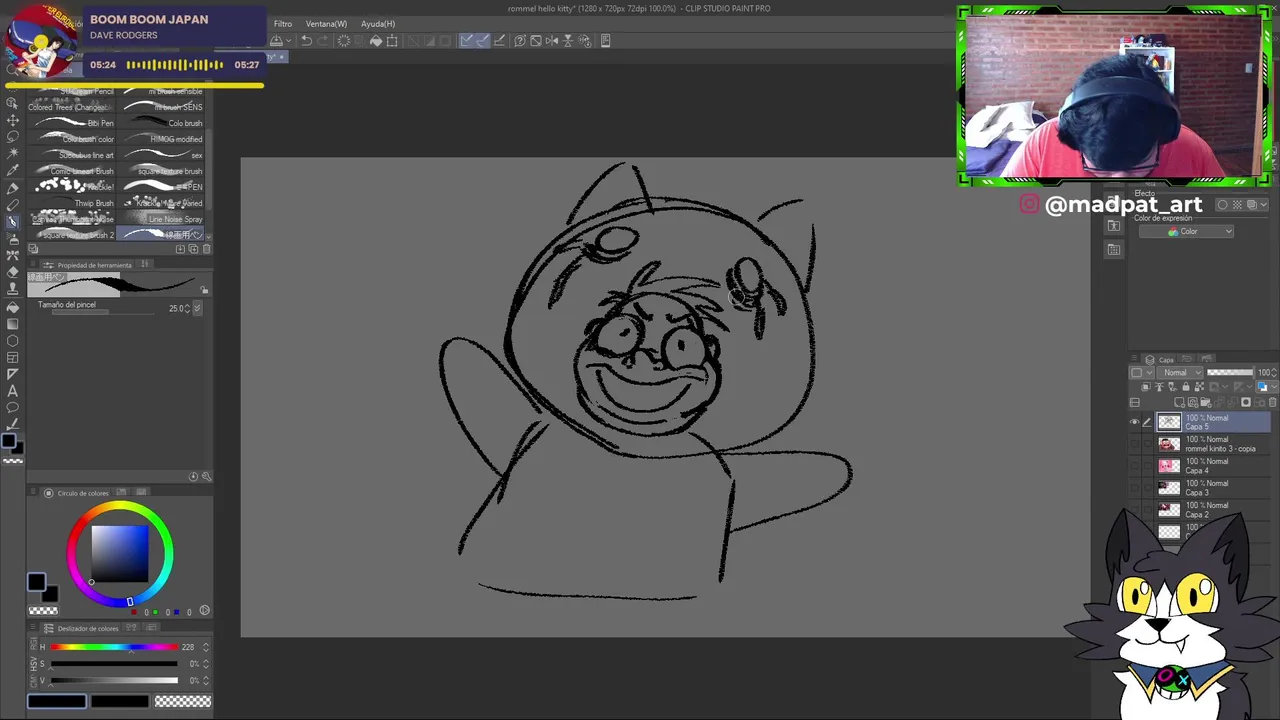
Task: Select the Airbrush tool
Action: 13,238
